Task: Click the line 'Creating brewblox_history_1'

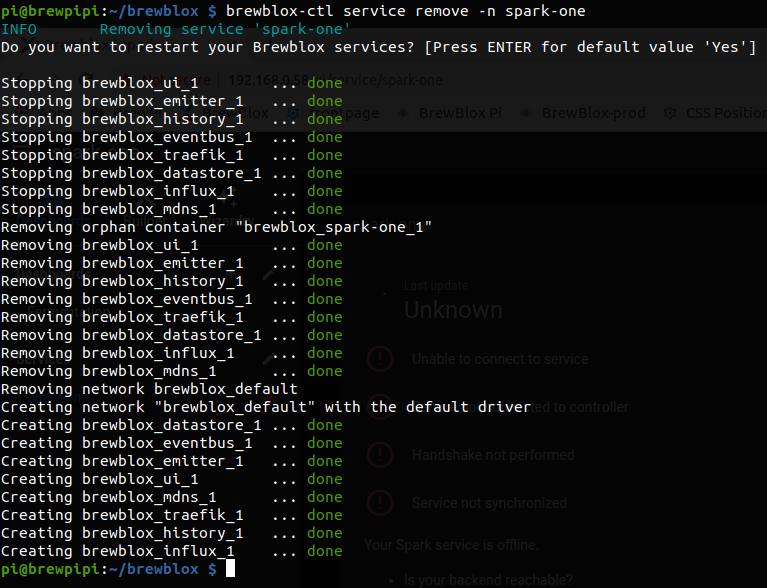Action: coord(172,533)
